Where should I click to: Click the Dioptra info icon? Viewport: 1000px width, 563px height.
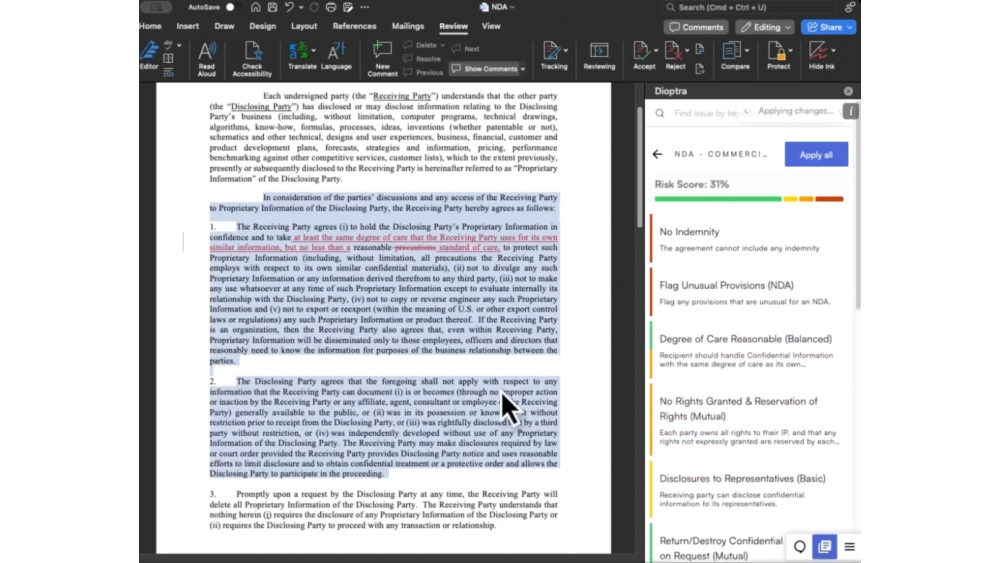[850, 112]
